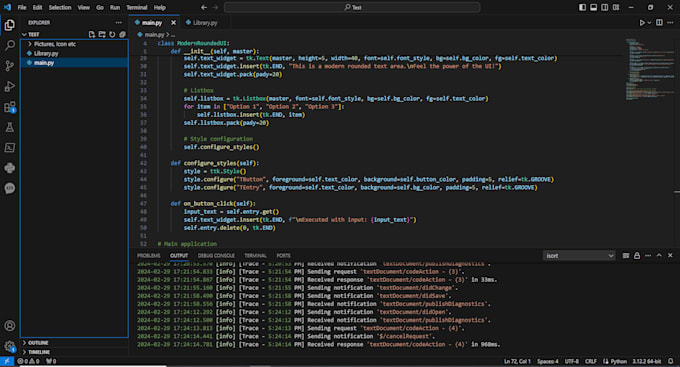Screen dimensions: 680x367
Task: Expand the Pictures, Icon etc folder
Action: coord(55,44)
